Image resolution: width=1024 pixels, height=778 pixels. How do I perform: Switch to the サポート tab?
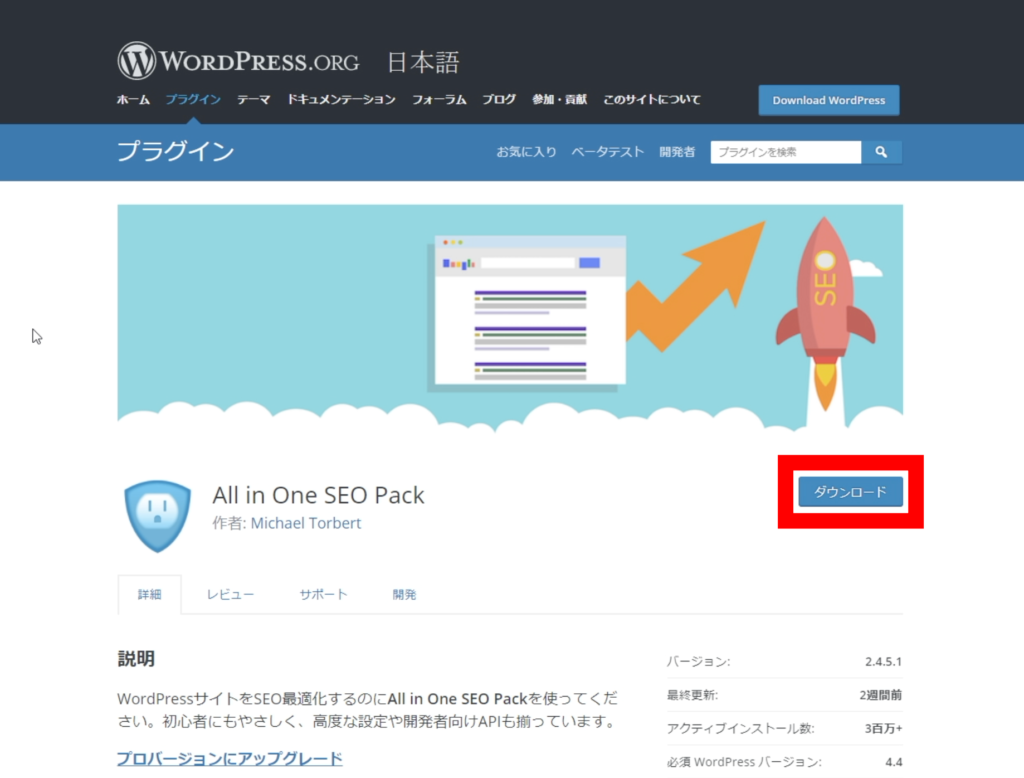(x=323, y=594)
